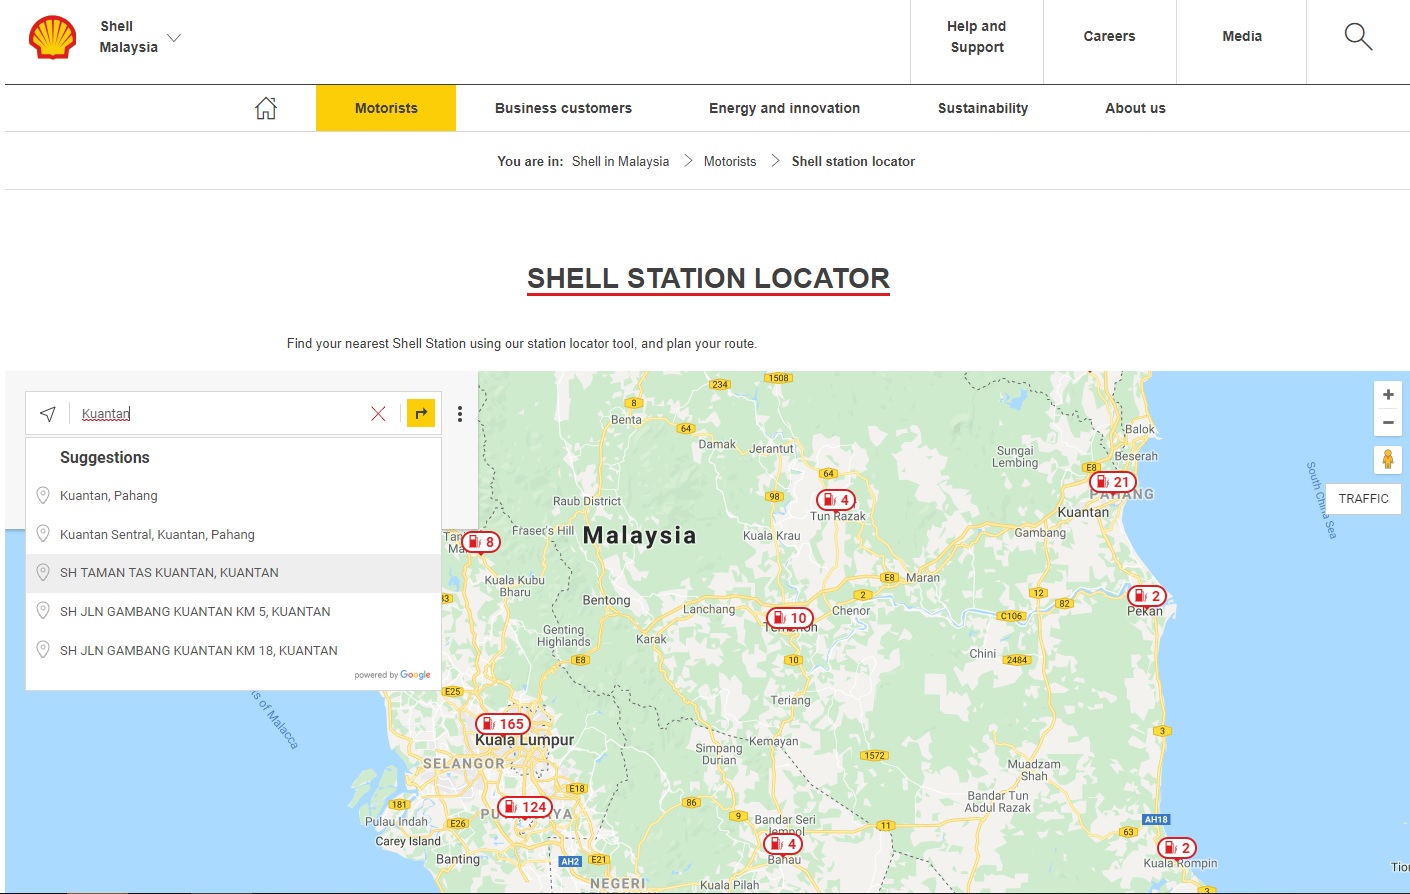
Task: Select the Pekan station marker showing 2
Action: point(1146,595)
